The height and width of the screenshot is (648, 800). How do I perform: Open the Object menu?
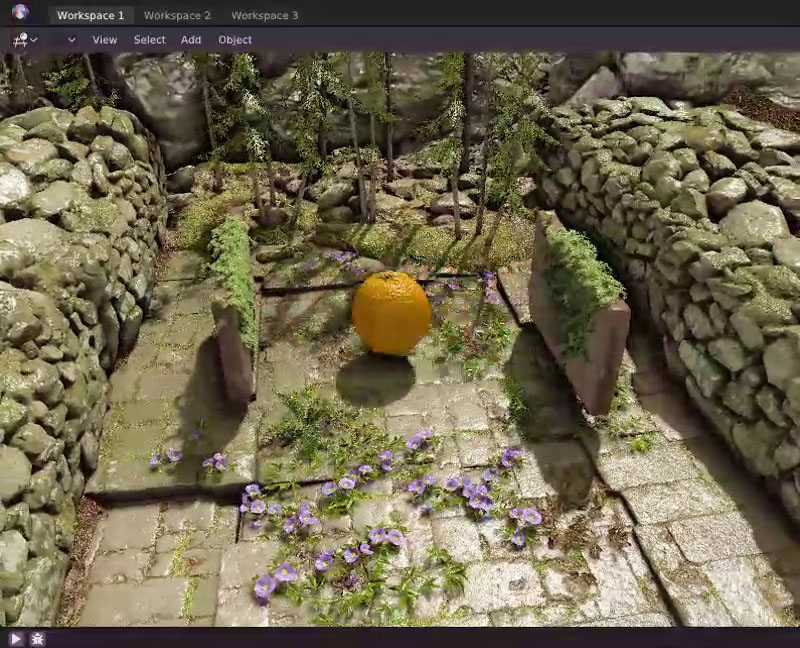[x=235, y=40]
